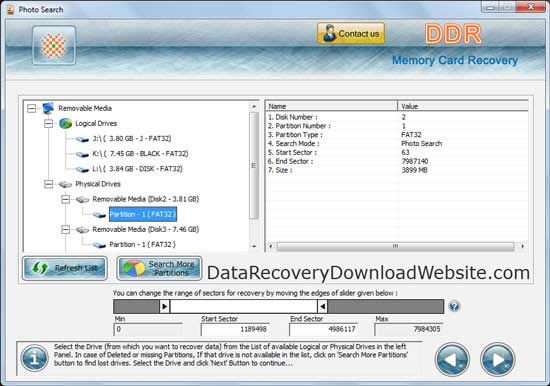The image size is (550, 386).
Task: Select the L:\ DISK drive icon
Action: tap(82, 169)
